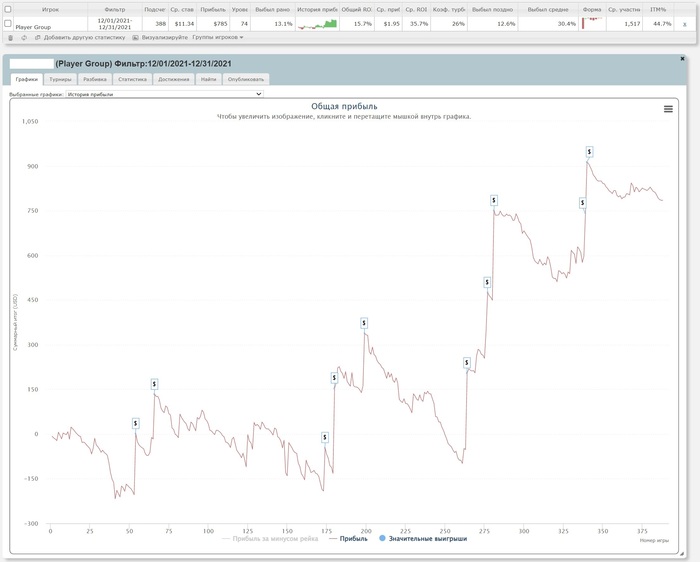Switch to the Статистика tab
Screen dimensions: 700x562
coord(132,79)
